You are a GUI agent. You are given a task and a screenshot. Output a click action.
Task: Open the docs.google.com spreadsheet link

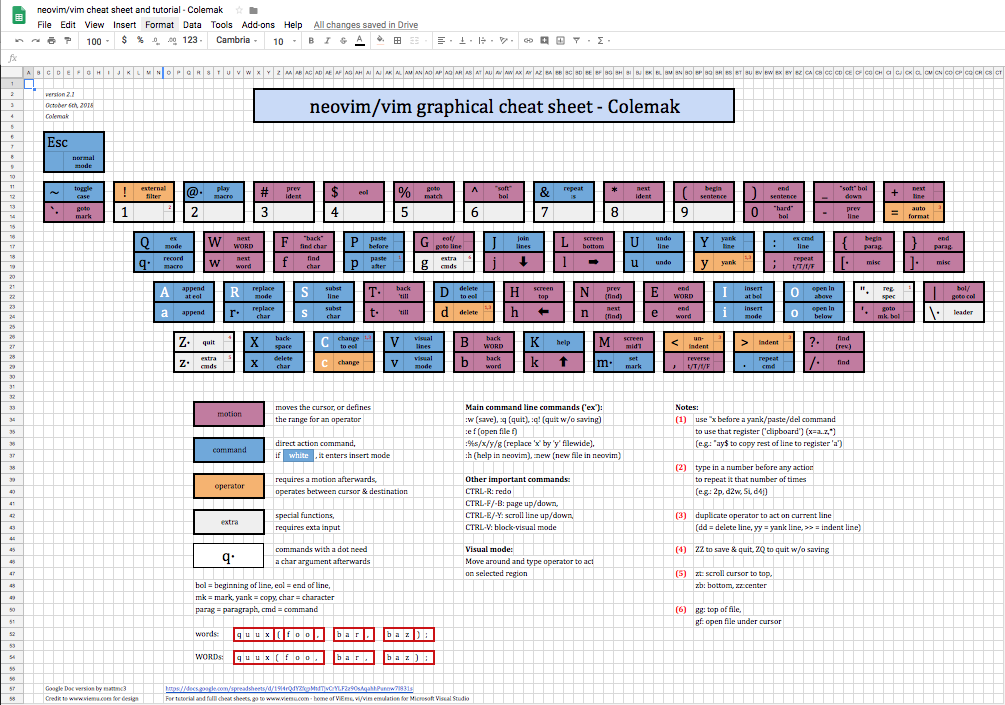point(289,688)
